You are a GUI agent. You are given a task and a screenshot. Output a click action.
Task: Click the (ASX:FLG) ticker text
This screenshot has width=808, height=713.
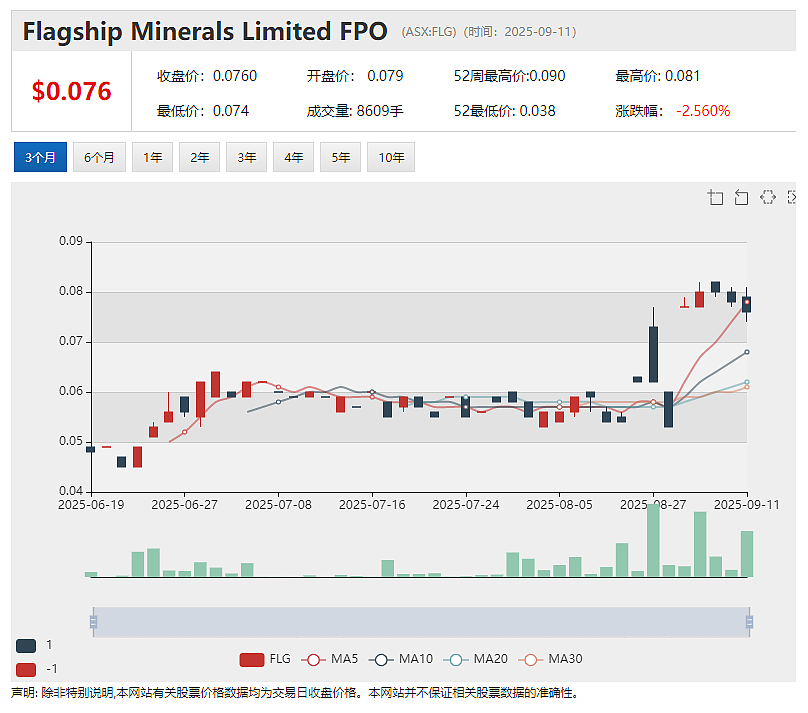[x=429, y=32]
